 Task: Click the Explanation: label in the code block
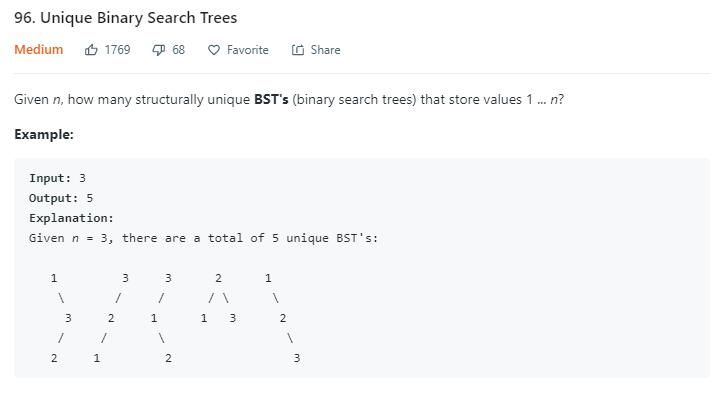(71, 218)
